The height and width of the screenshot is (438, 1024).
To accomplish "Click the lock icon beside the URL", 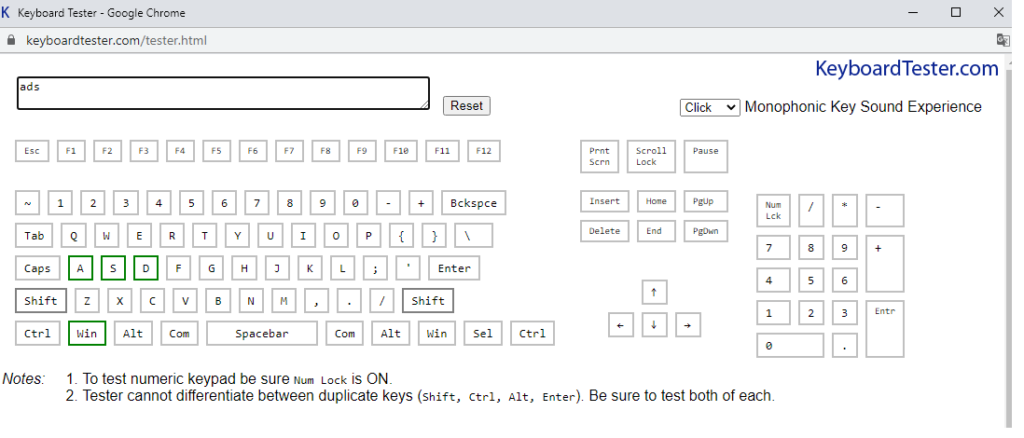I will click(12, 40).
